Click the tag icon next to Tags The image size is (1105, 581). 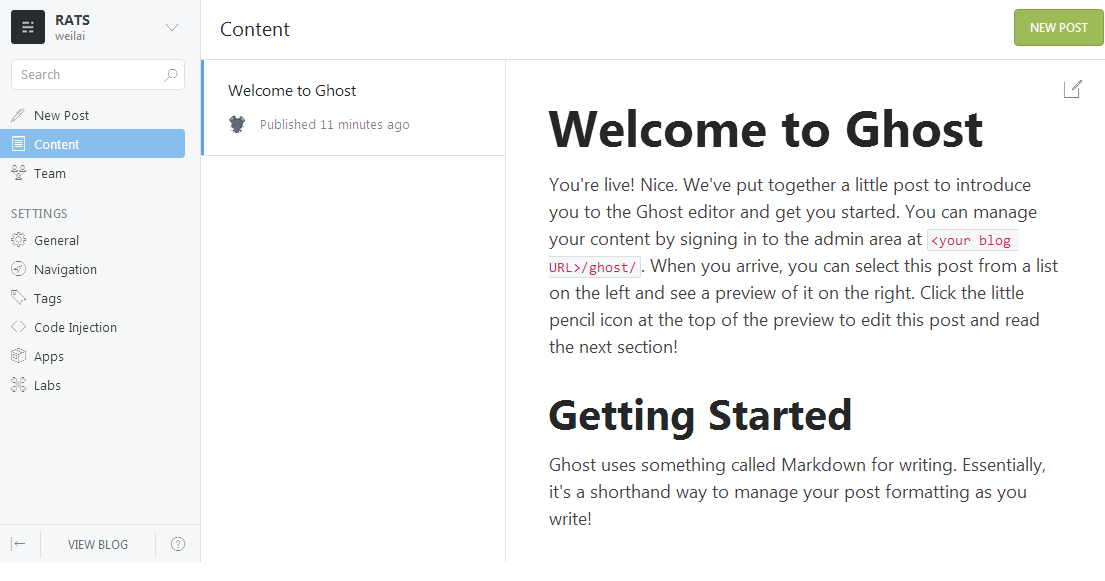click(x=19, y=298)
